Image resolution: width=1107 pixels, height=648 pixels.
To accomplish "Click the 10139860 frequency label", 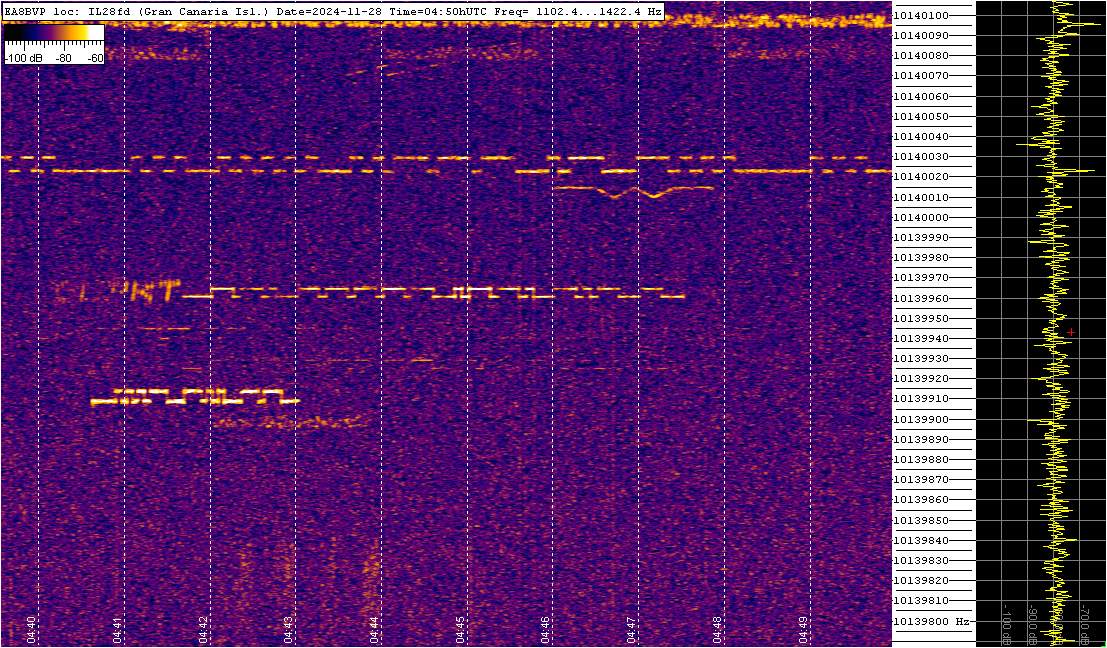I will 921,500.
